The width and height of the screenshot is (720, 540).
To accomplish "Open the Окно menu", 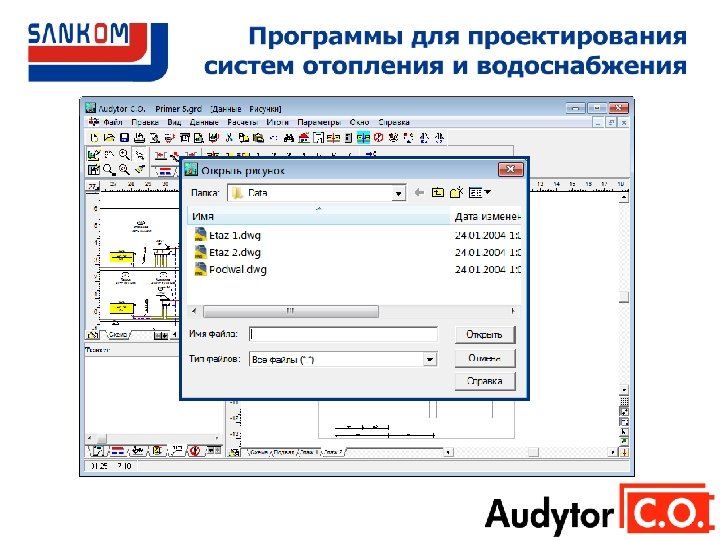I will 359,122.
